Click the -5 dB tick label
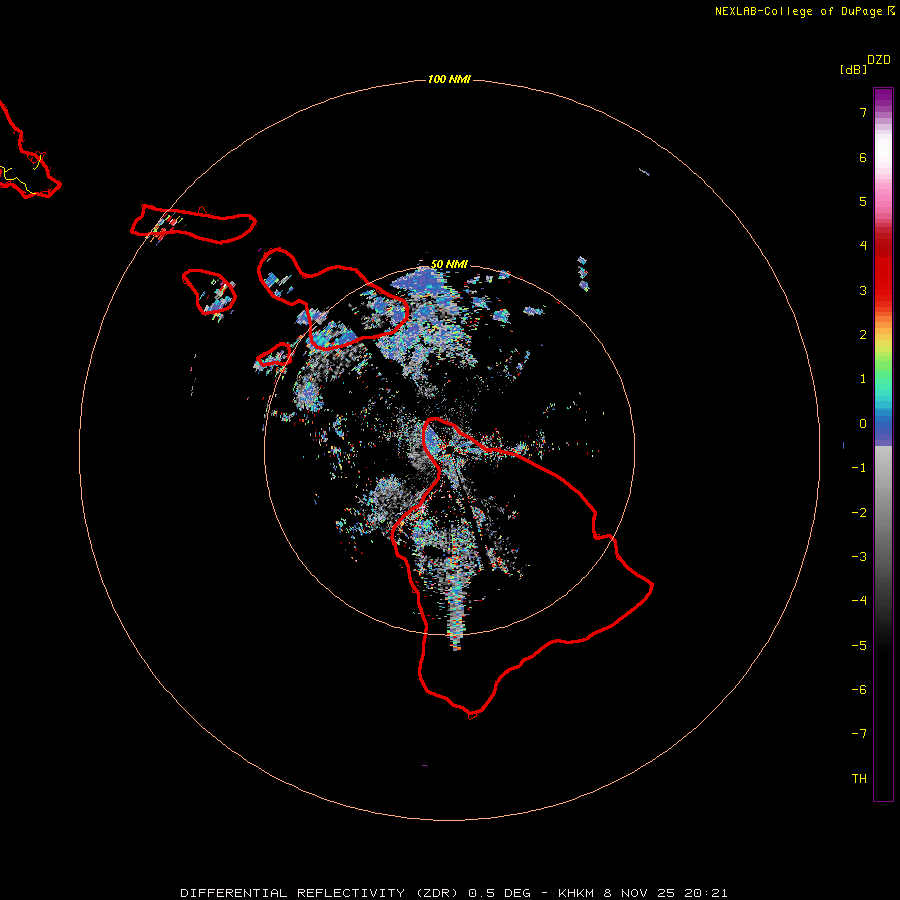 (x=859, y=646)
